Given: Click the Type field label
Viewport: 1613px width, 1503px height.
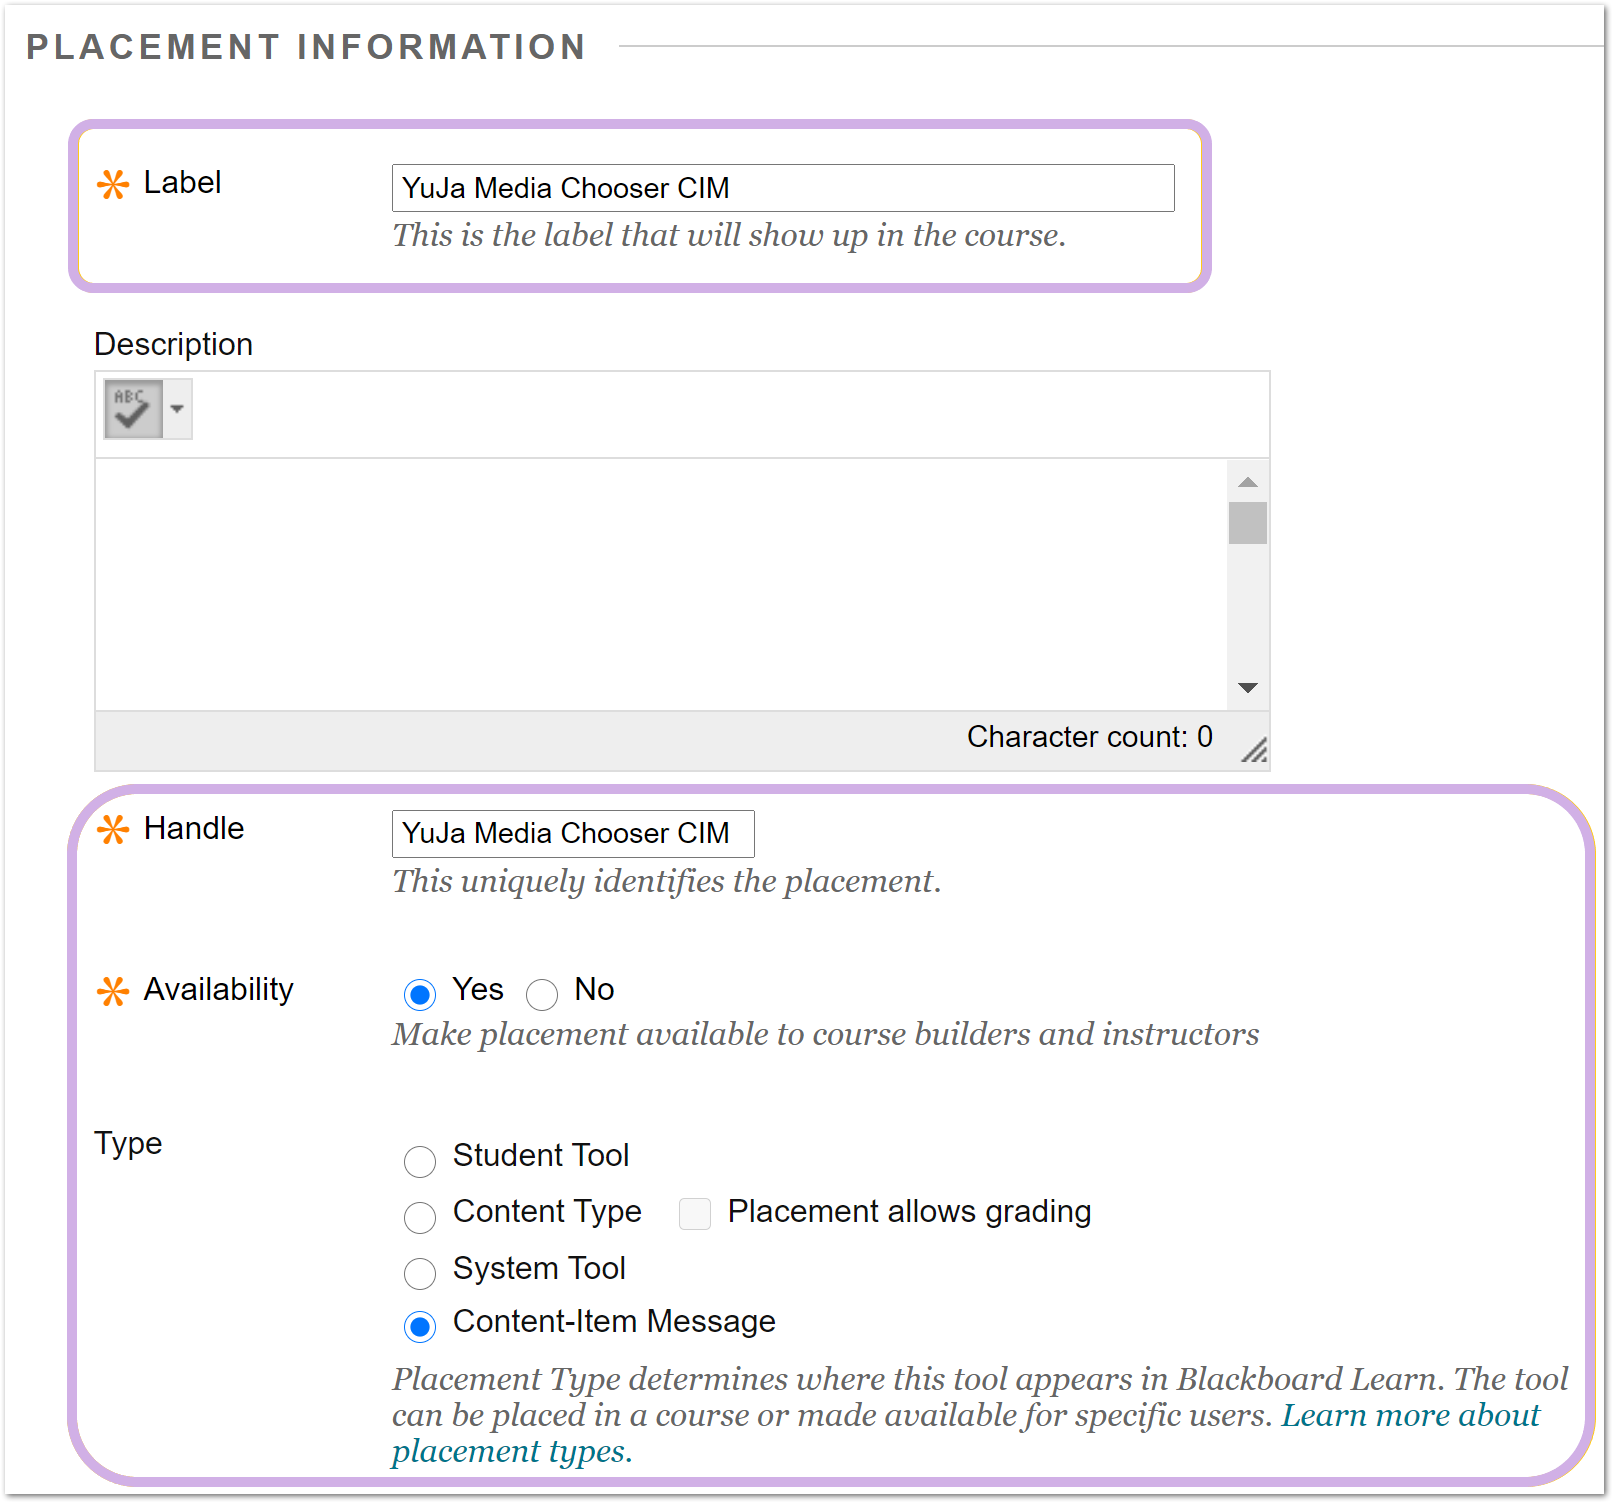Looking at the screenshot, I should [x=128, y=1143].
